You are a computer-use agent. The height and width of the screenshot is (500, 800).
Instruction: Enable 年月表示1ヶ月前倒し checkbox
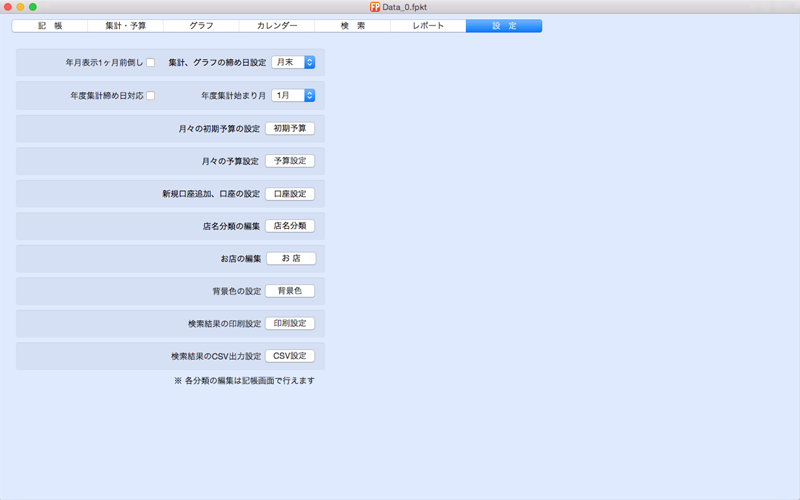(151, 62)
